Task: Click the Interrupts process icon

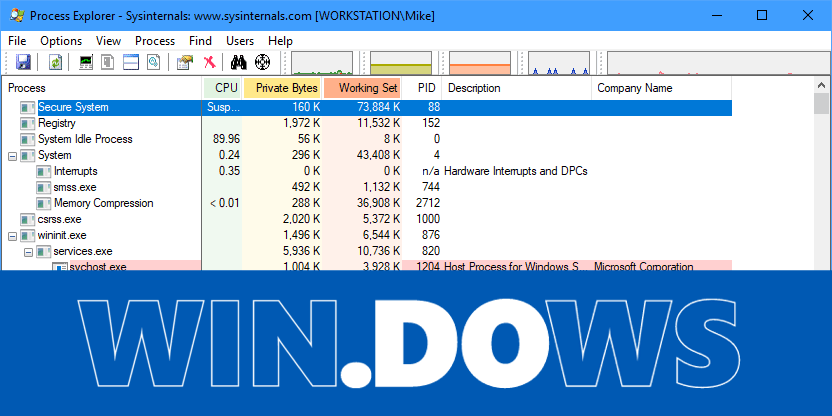Action: pos(44,171)
